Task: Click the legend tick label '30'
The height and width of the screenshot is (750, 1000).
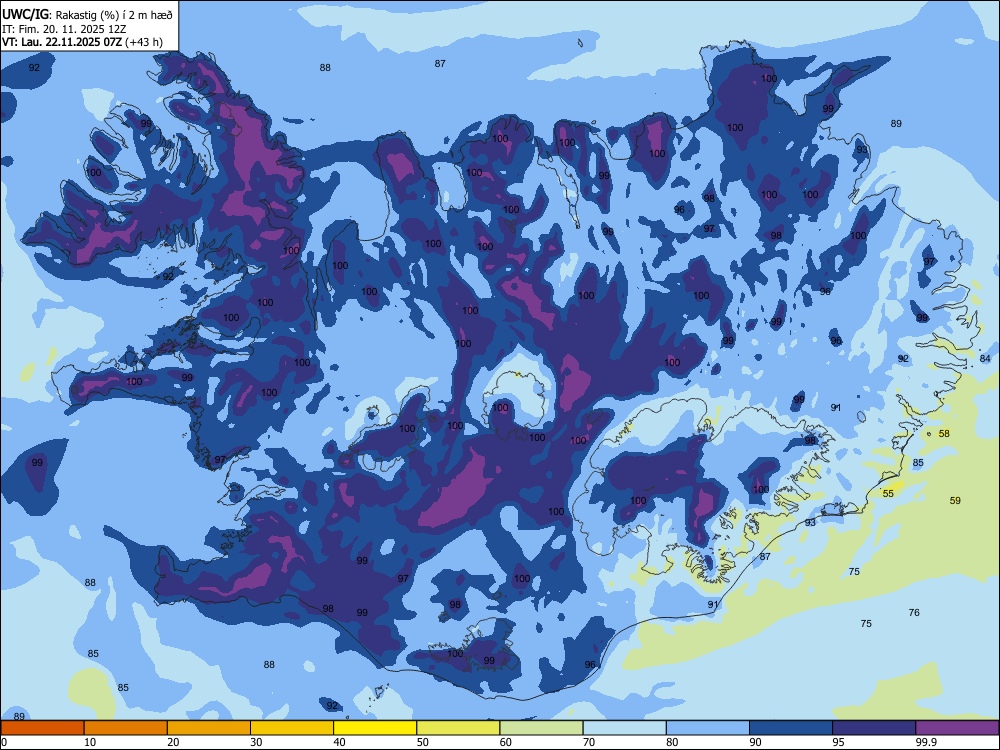Action: tap(256, 742)
